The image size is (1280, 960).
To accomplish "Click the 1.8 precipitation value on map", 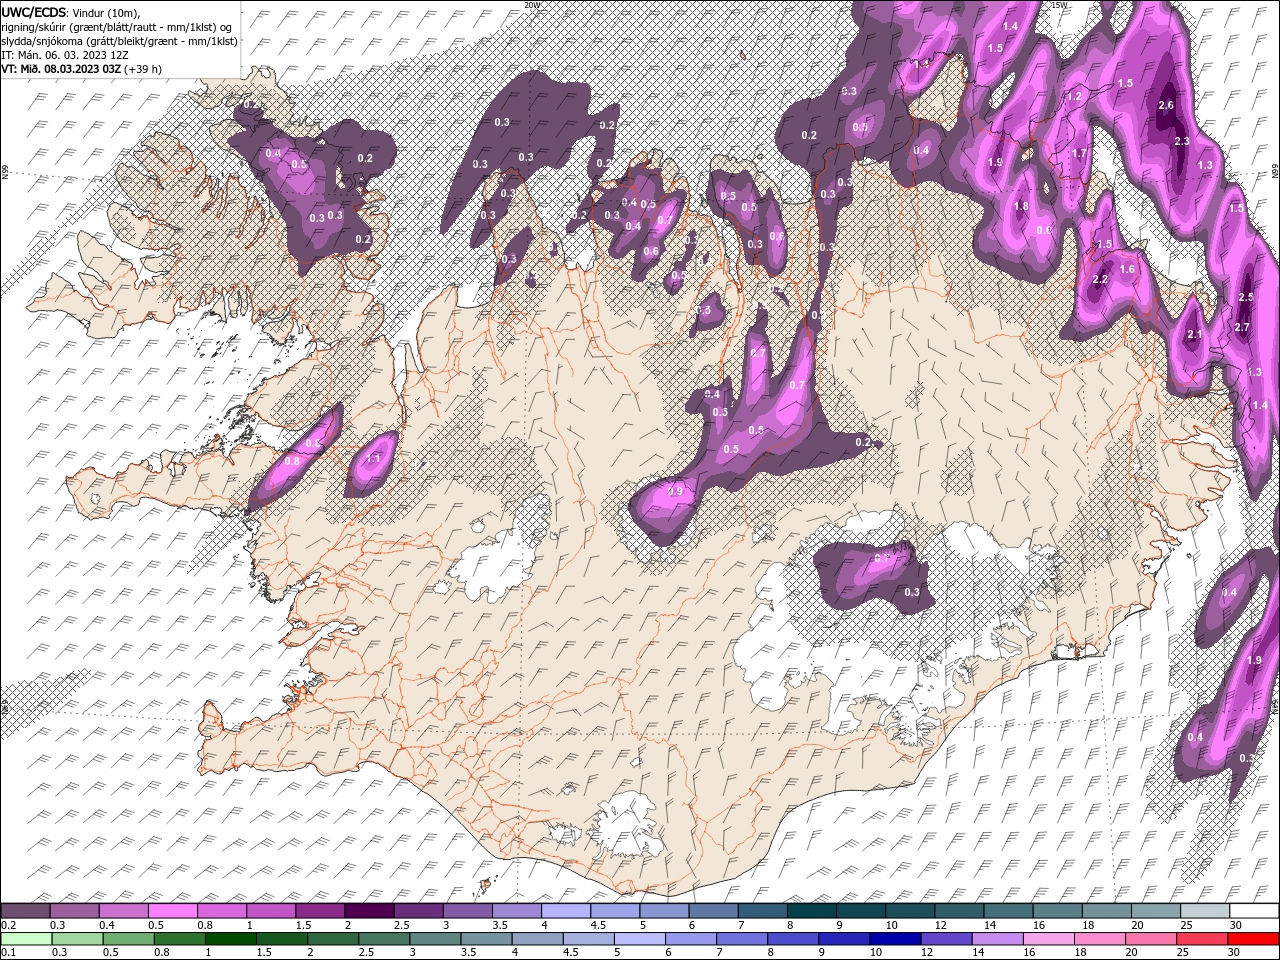I will point(1021,206).
